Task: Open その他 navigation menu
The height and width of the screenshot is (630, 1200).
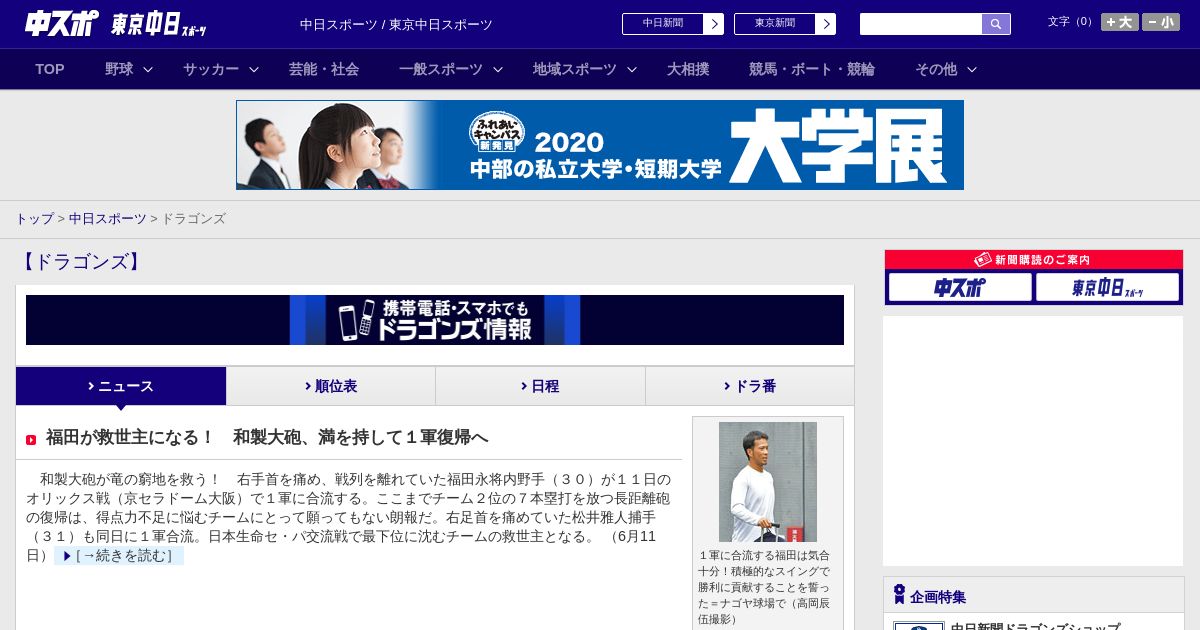Action: tap(936, 69)
